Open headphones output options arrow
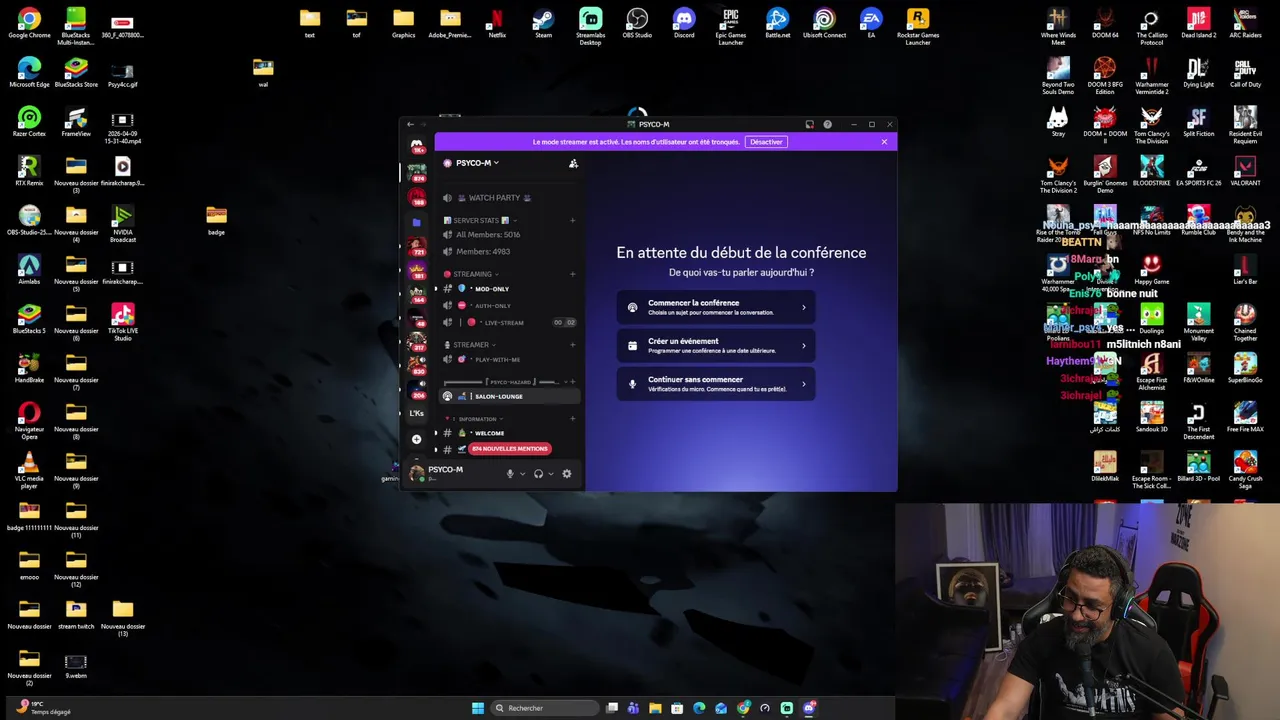 (x=550, y=474)
